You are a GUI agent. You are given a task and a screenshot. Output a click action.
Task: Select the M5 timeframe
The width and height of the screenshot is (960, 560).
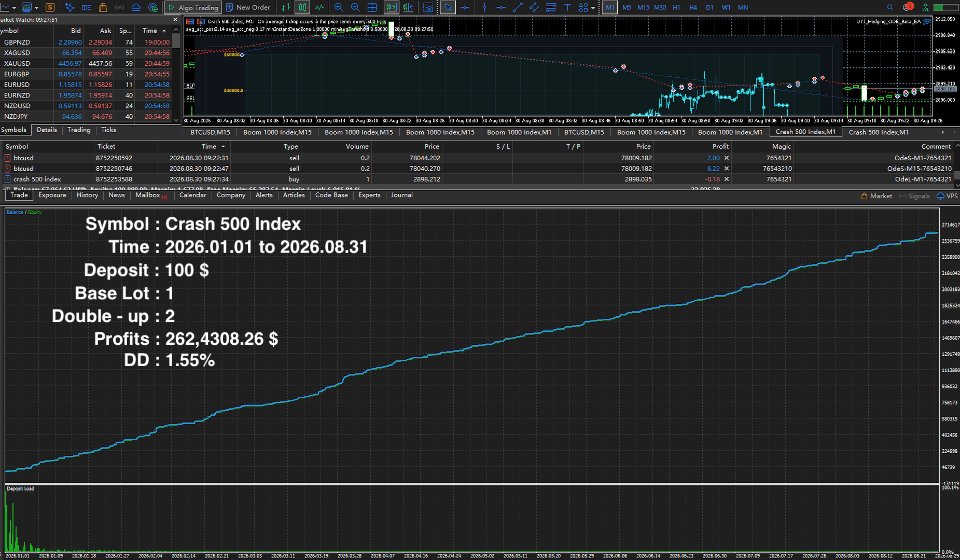[x=627, y=7]
